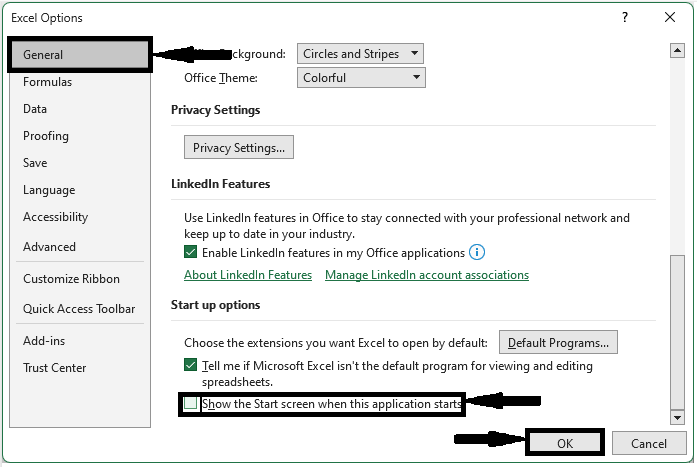The height and width of the screenshot is (467, 697).
Task: Open the Proofing options
Action: pyautogui.click(x=46, y=136)
